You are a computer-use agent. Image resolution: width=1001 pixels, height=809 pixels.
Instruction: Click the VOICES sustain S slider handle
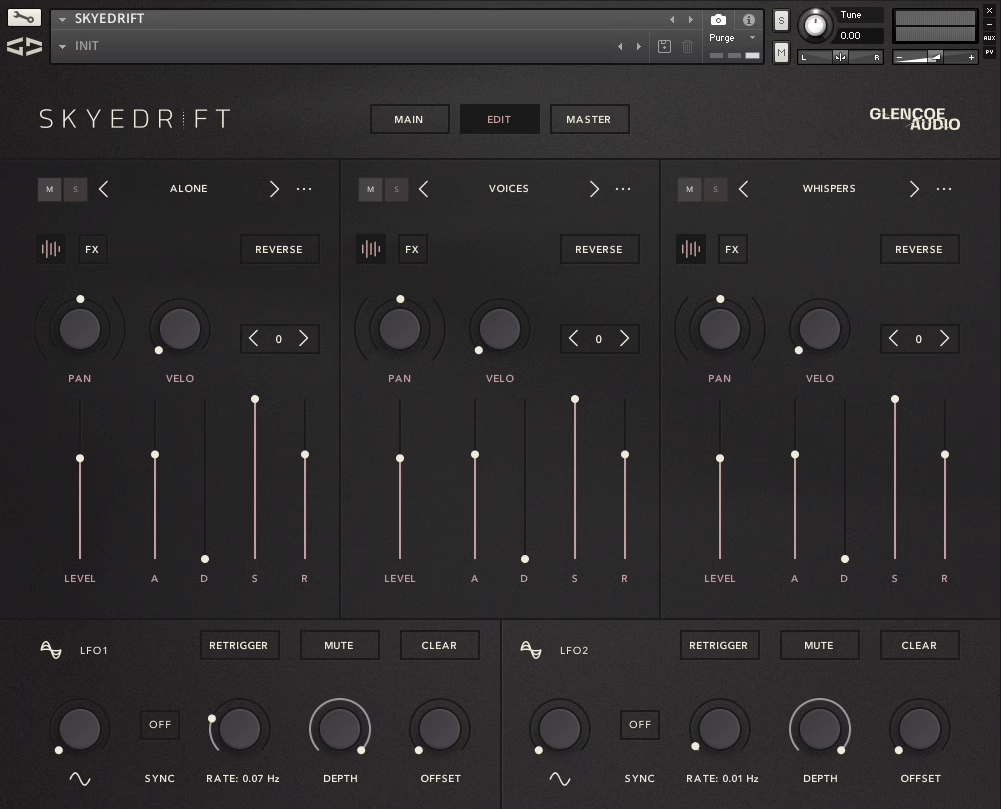click(575, 399)
